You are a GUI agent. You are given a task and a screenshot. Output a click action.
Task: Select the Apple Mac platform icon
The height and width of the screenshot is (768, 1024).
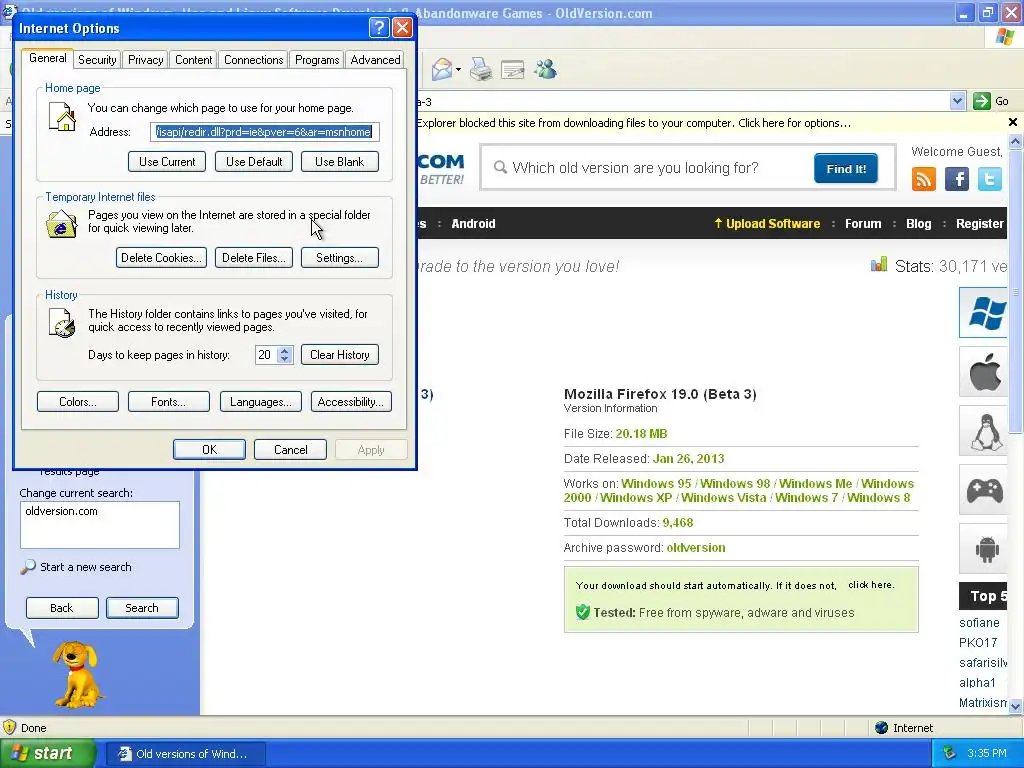984,372
